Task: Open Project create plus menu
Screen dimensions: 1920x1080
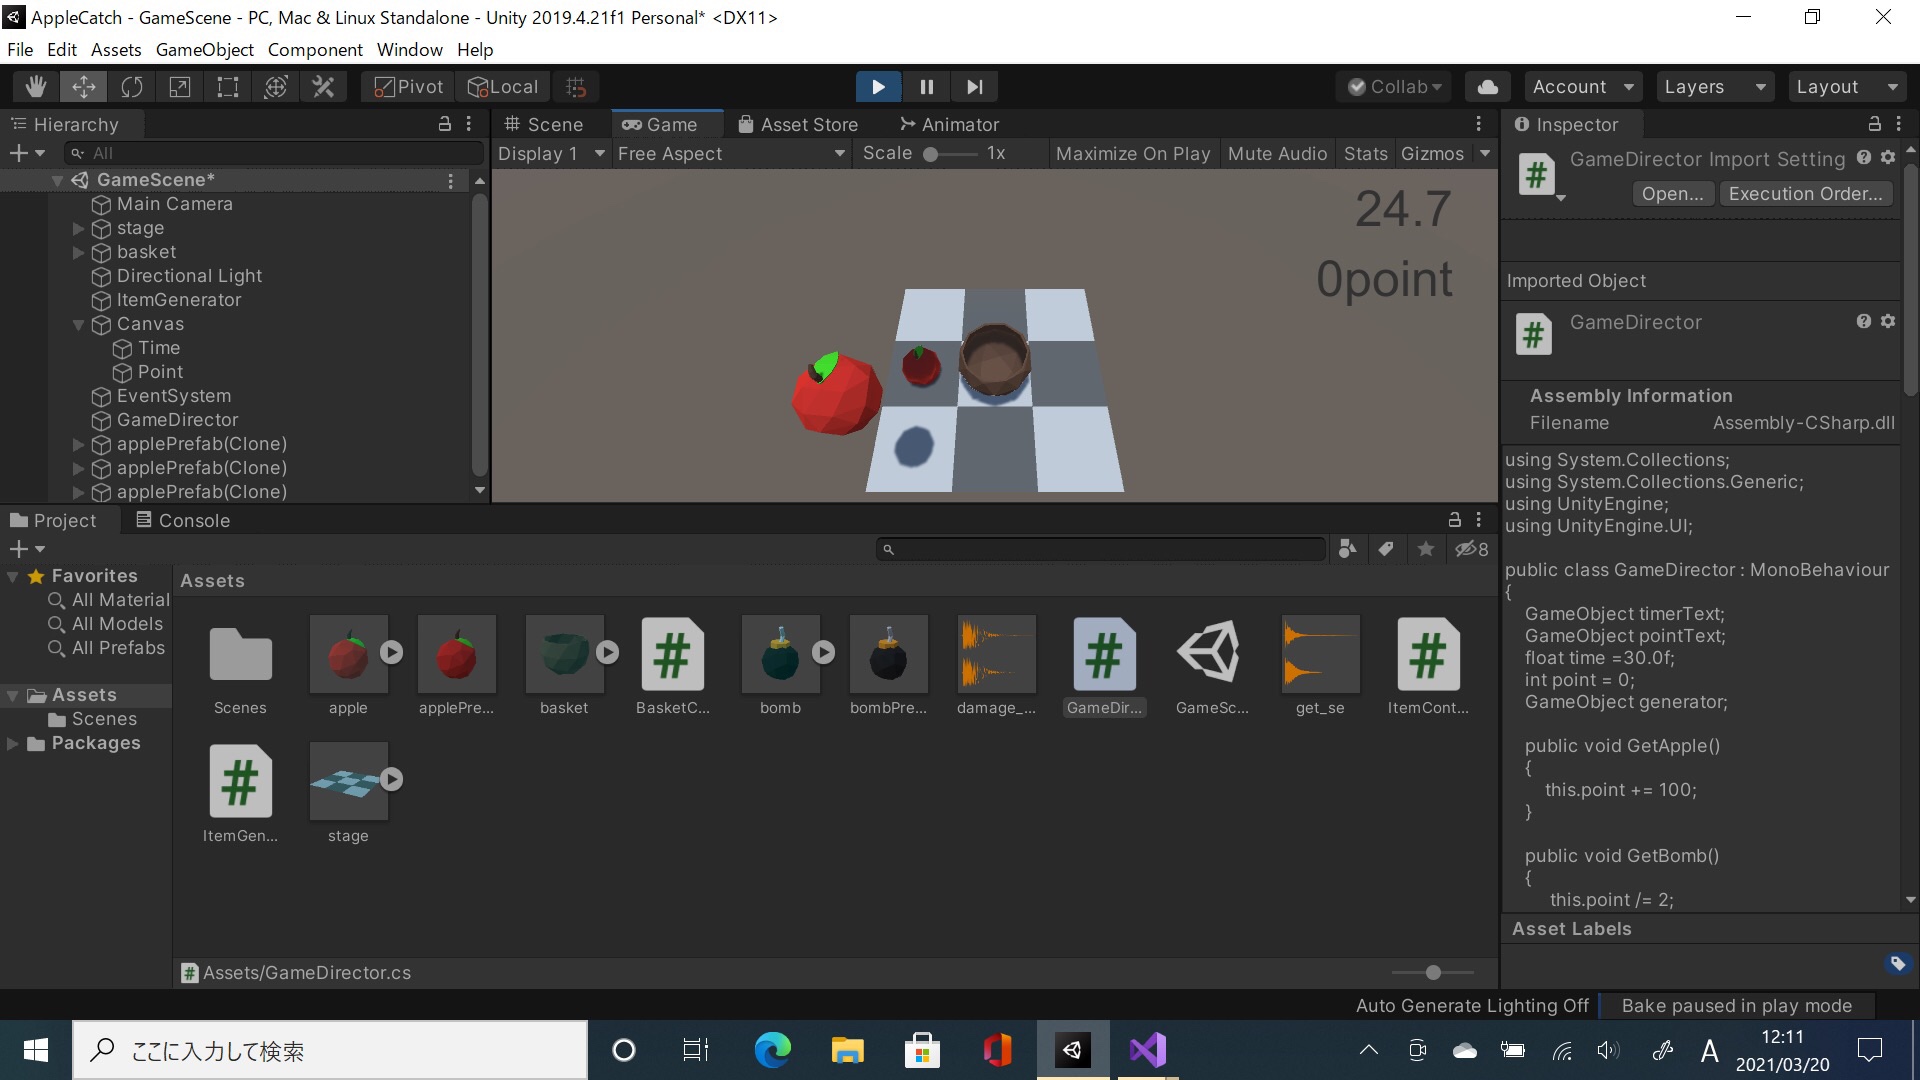Action: point(26,549)
